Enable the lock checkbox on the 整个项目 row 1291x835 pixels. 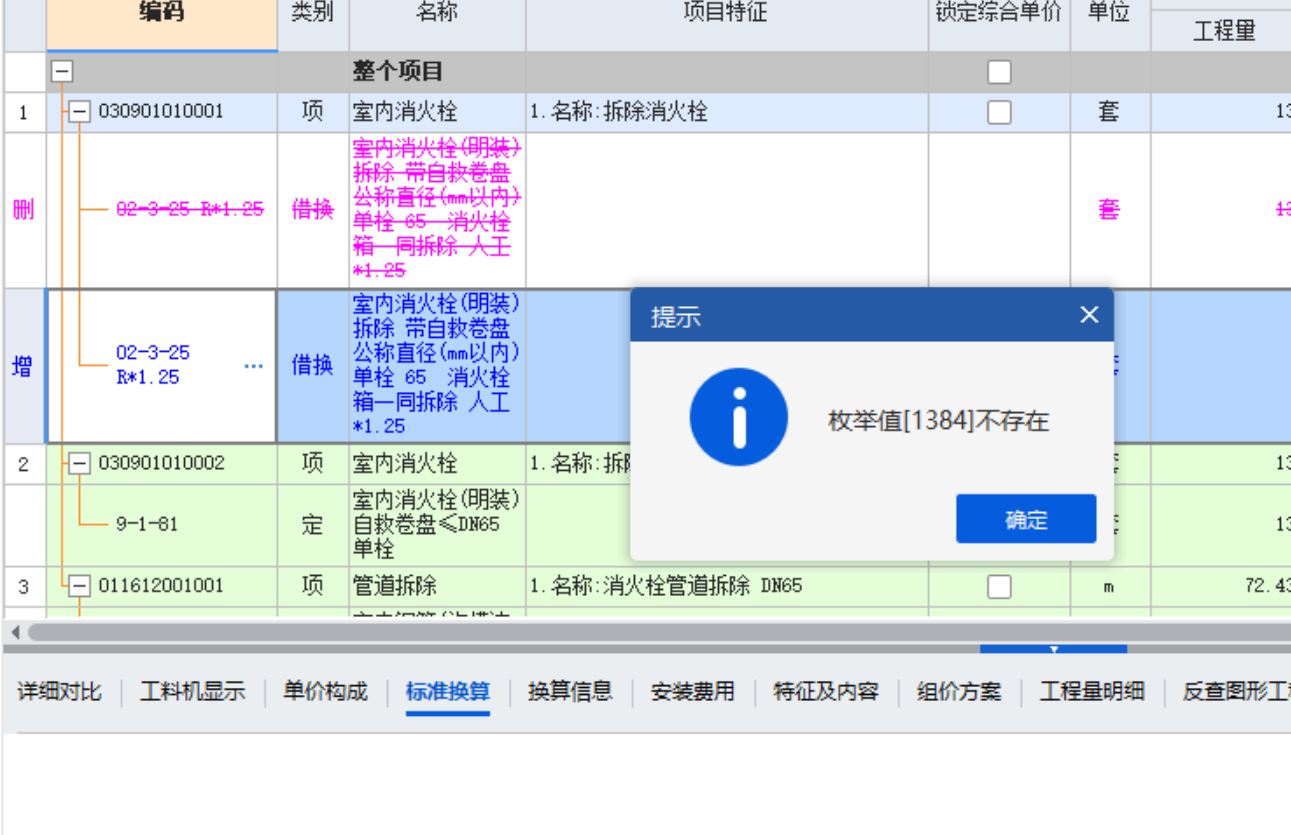click(998, 71)
